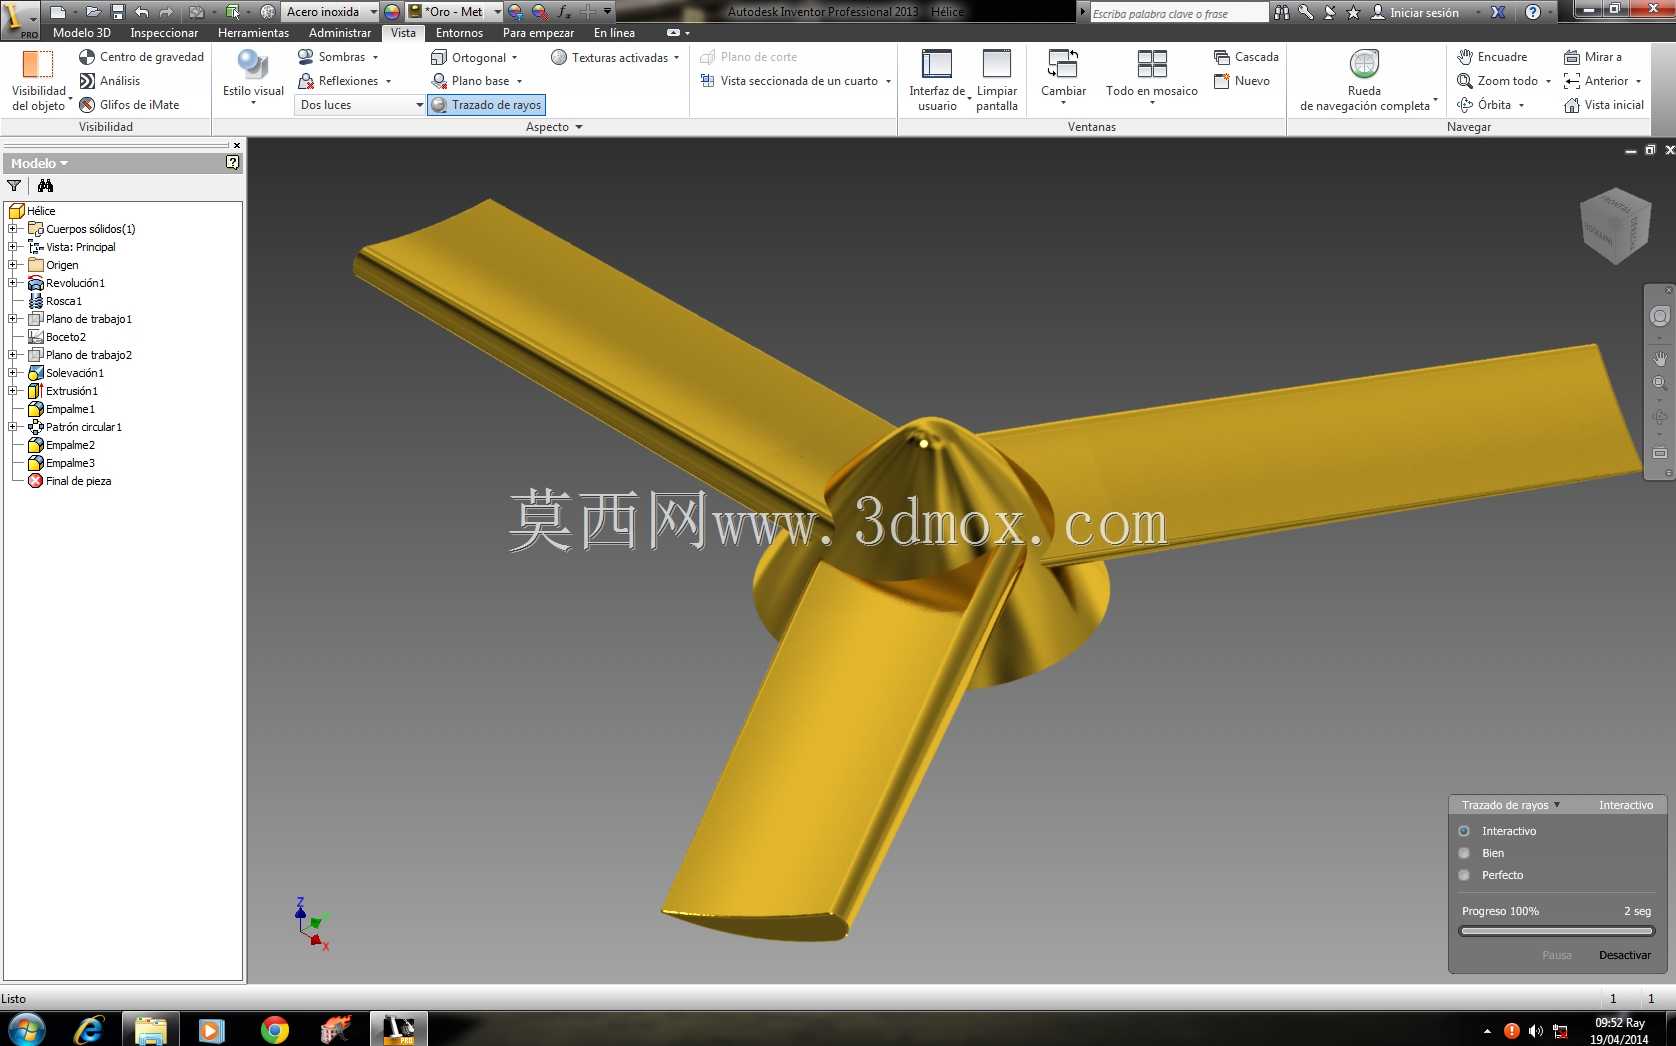The height and width of the screenshot is (1046, 1676).
Task: Arrange windows with Todo en mosaico
Action: point(1152,76)
